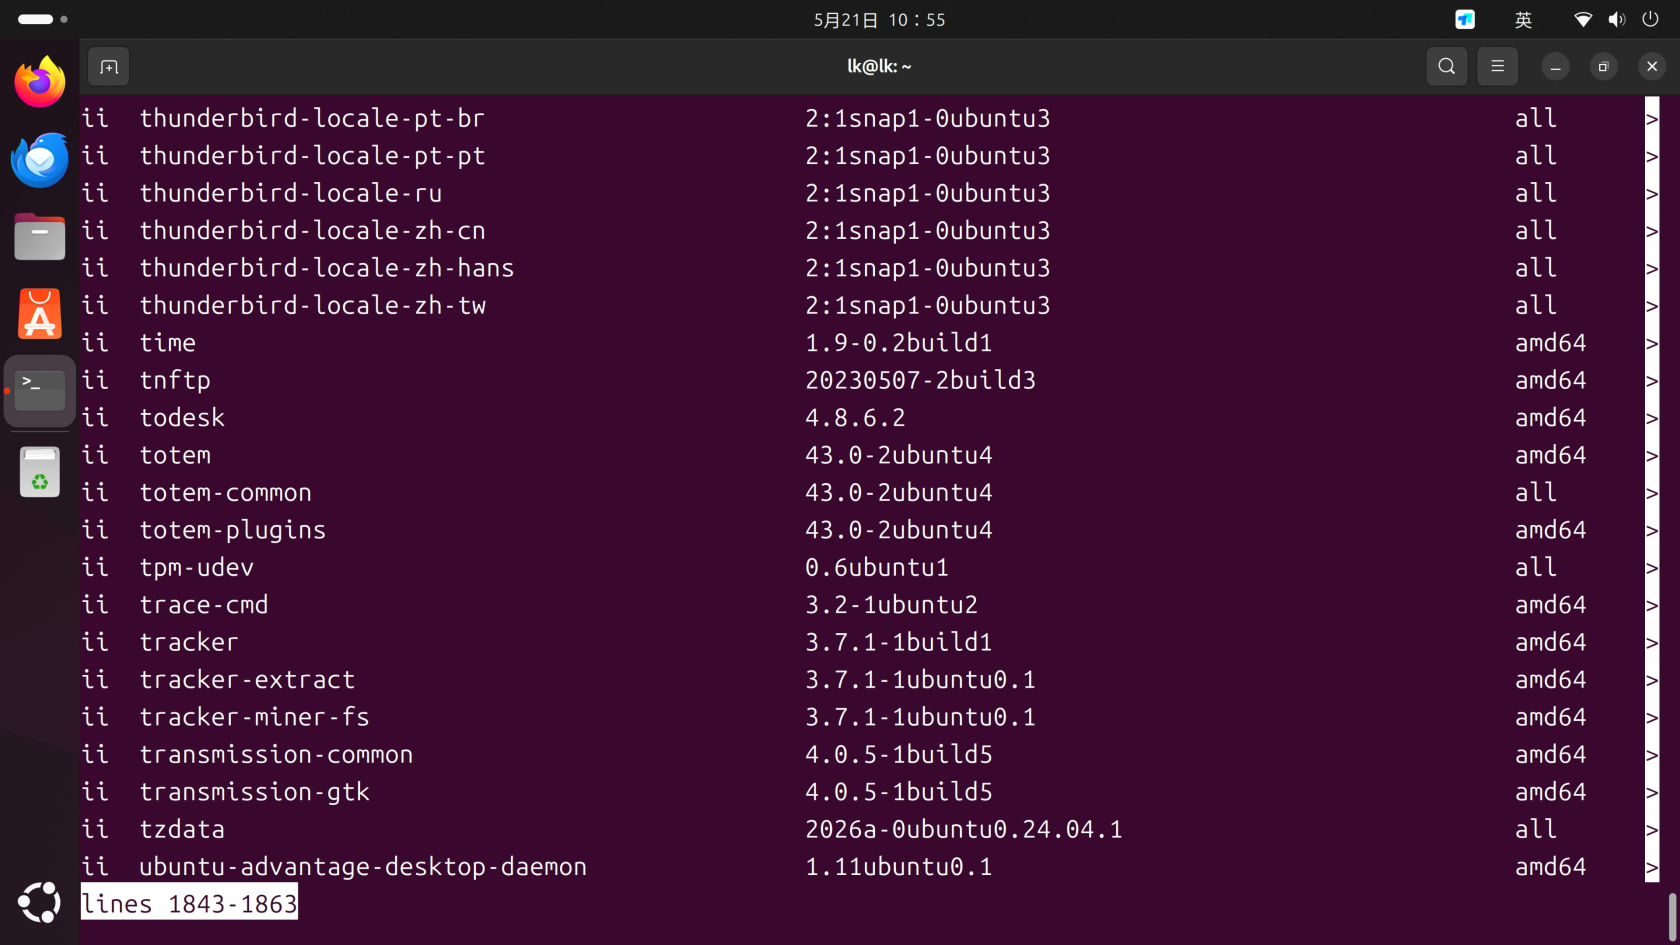Click the 'todesk' package name
The height and width of the screenshot is (945, 1680).
click(x=182, y=418)
